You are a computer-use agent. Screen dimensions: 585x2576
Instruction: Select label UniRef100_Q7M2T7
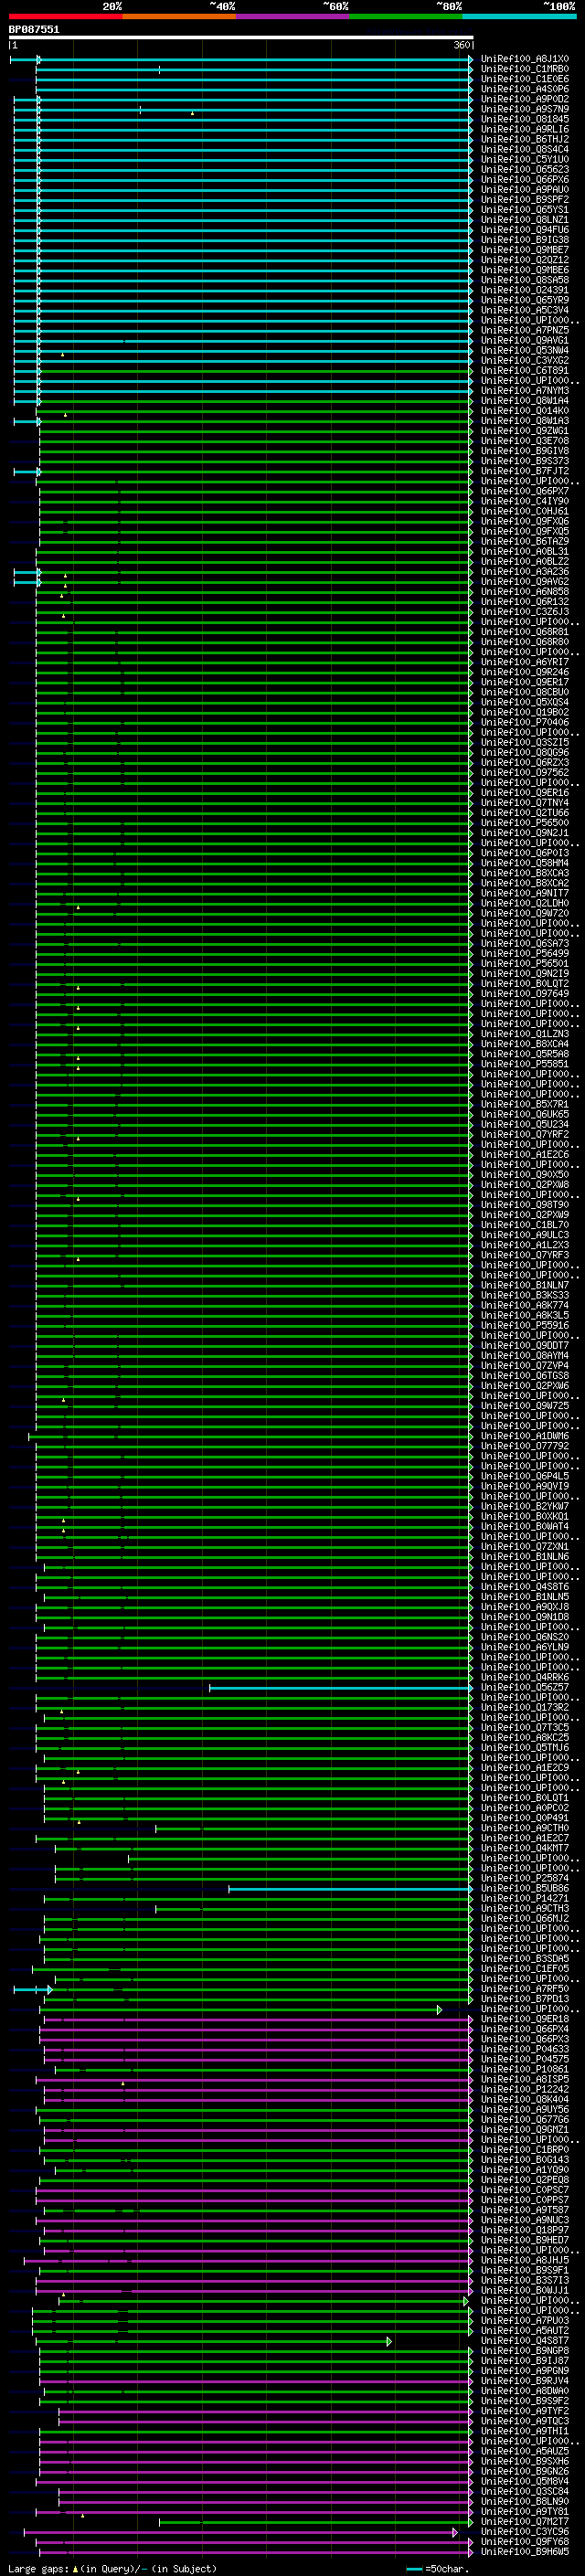[x=525, y=2521]
